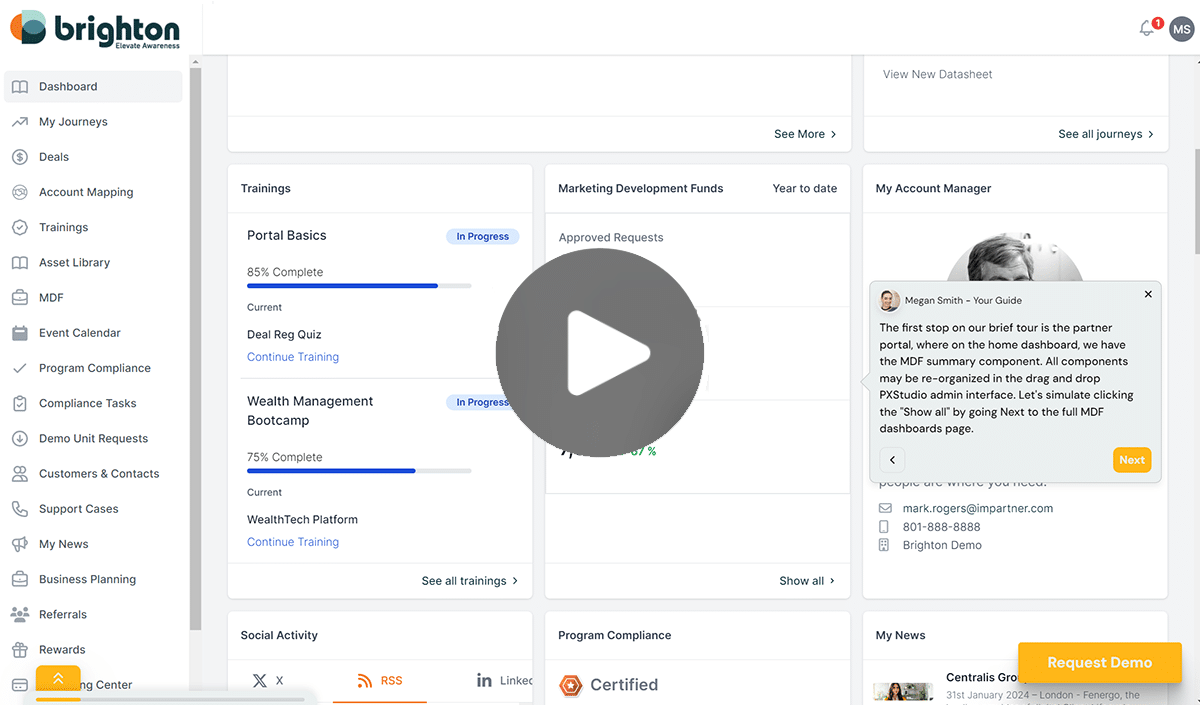The image size is (1200, 705).
Task: Select the Account Mapping sidebar icon
Action: (20, 192)
